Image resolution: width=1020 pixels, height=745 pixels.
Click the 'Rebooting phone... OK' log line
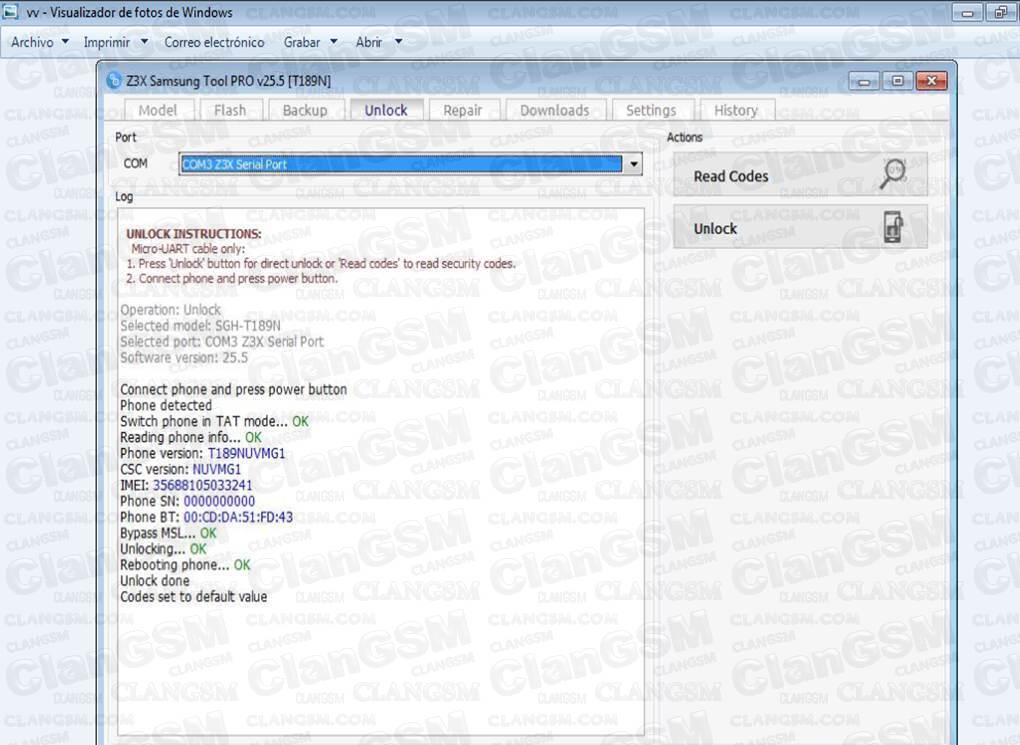coord(185,565)
